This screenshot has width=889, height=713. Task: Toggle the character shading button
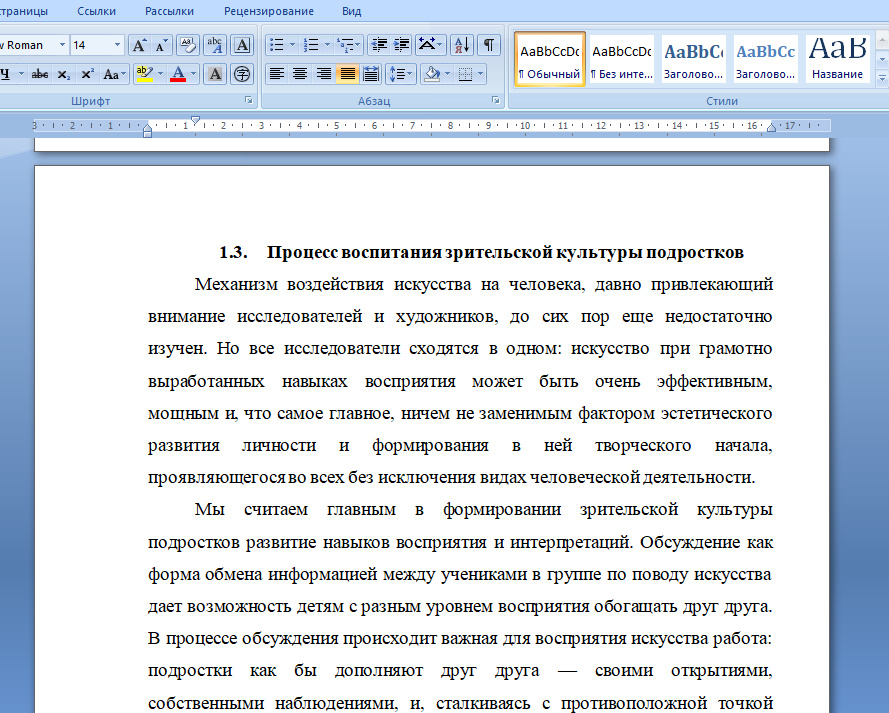214,74
